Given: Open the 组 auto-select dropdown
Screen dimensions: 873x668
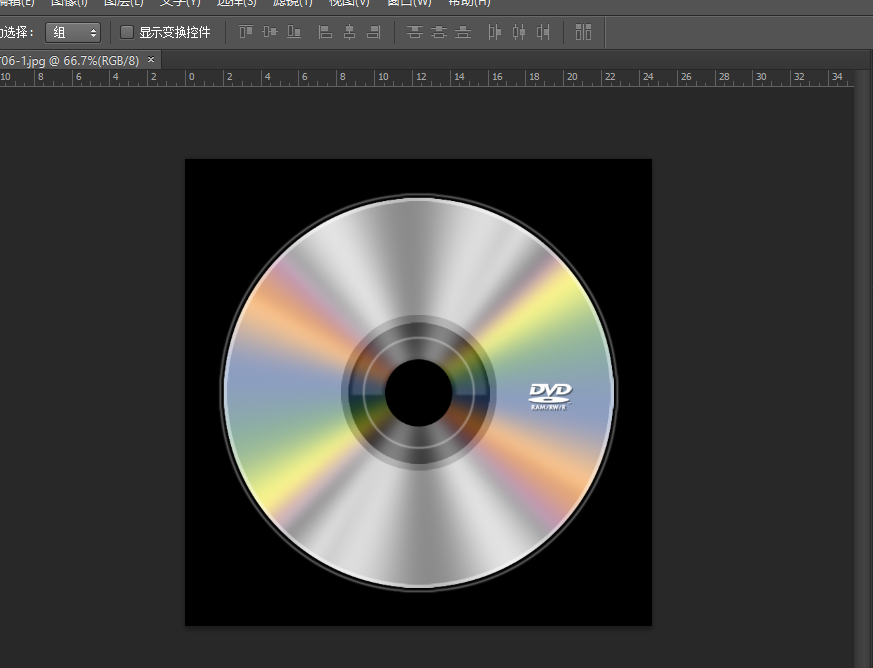Looking at the screenshot, I should click(73, 32).
